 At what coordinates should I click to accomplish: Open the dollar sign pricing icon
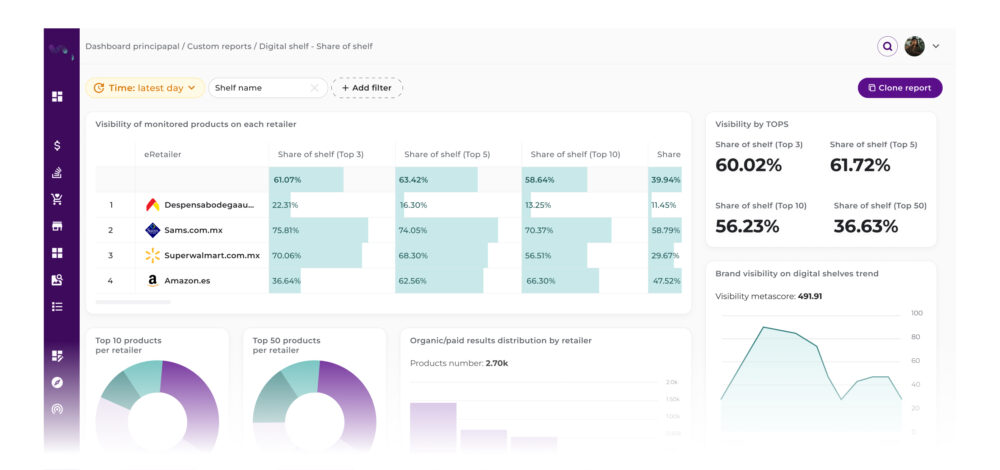click(x=57, y=145)
